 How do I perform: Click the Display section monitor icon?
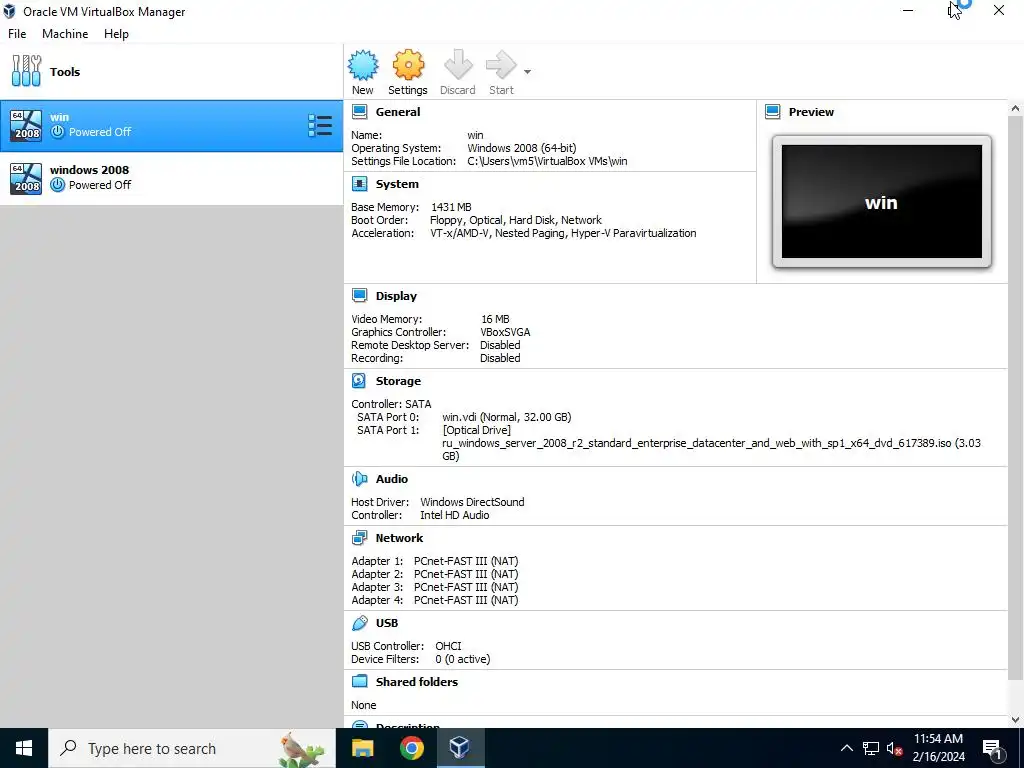[359, 295]
